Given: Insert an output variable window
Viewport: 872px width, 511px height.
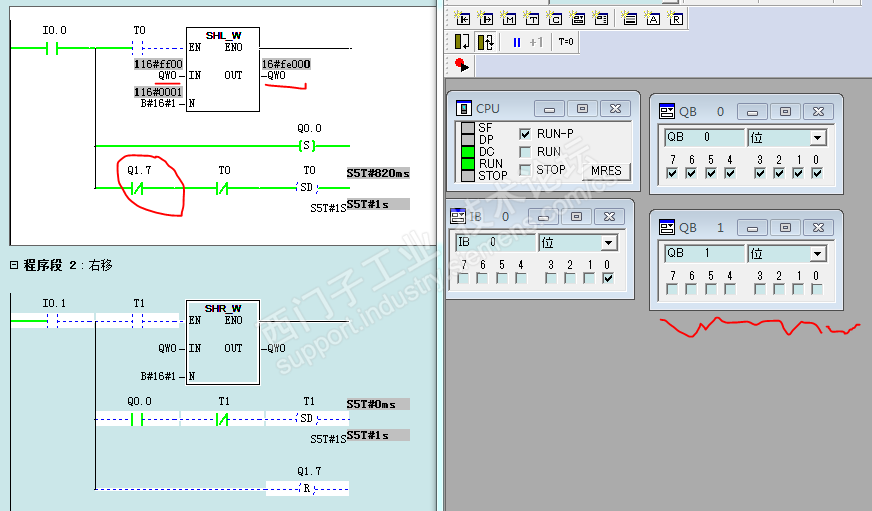Looking at the screenshot, I should (x=485, y=19).
